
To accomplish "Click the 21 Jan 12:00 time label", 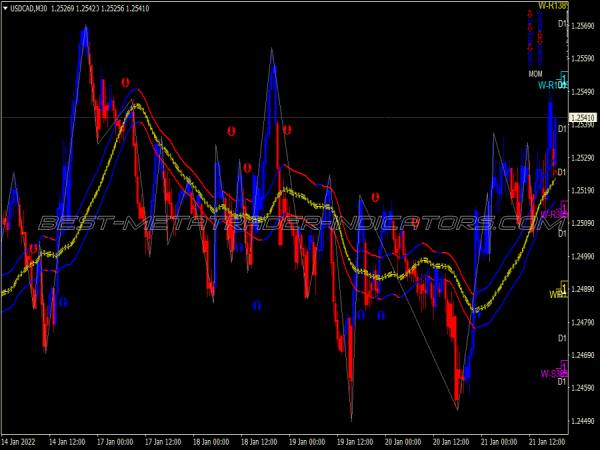I will click(547, 442).
